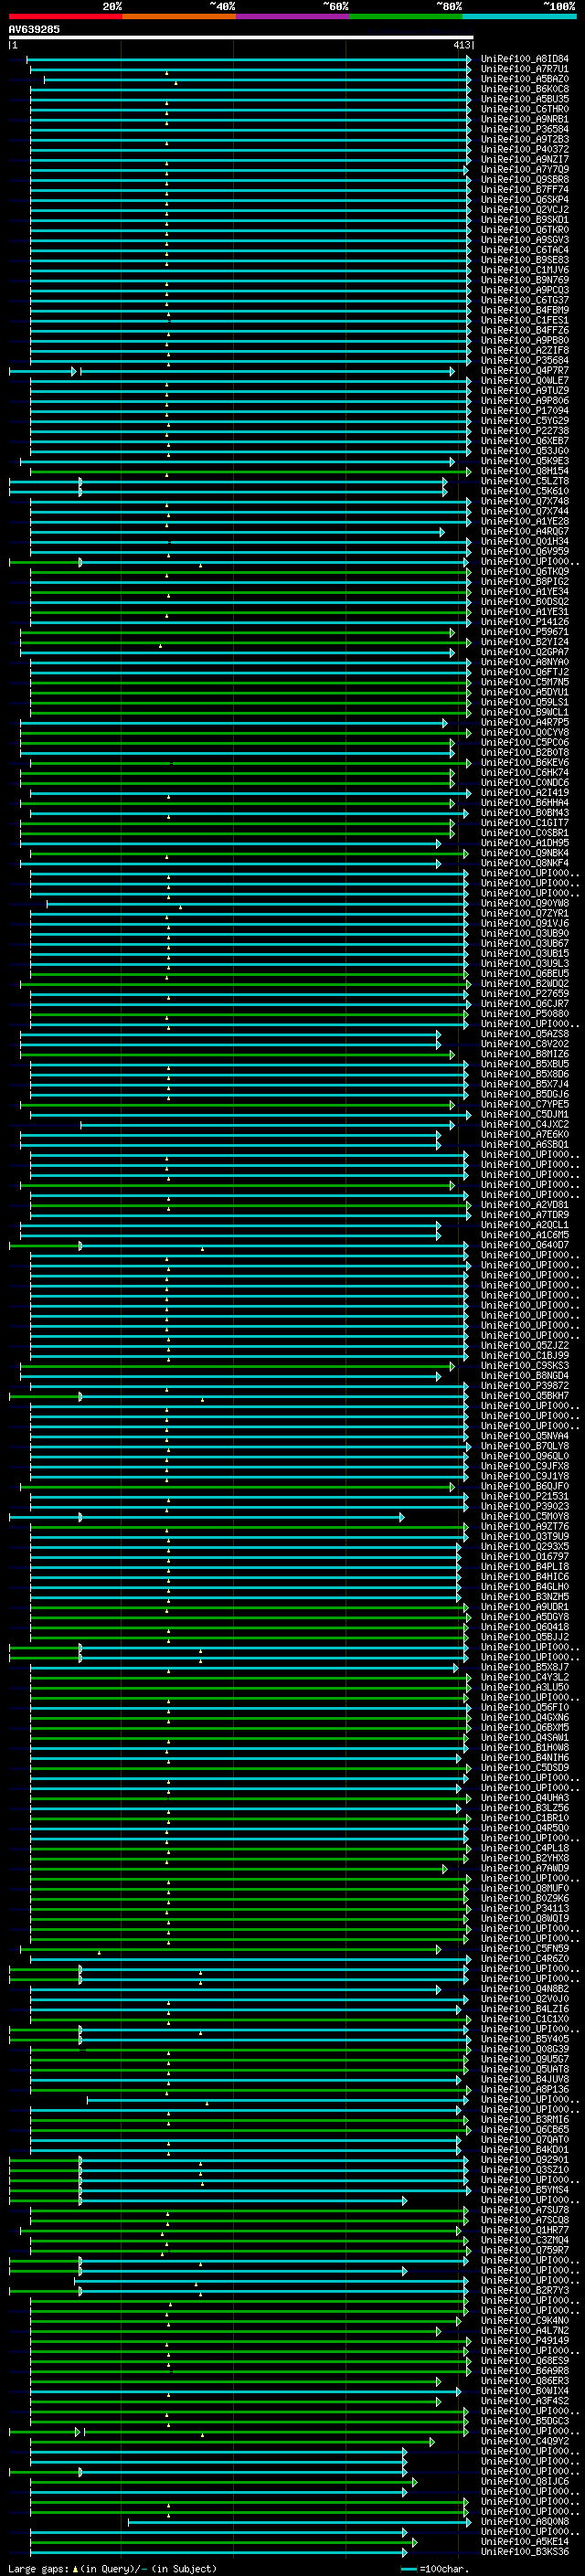Click UniRef100_A2I419 entry
The width and height of the screenshot is (585, 2576).
coord(524,793)
